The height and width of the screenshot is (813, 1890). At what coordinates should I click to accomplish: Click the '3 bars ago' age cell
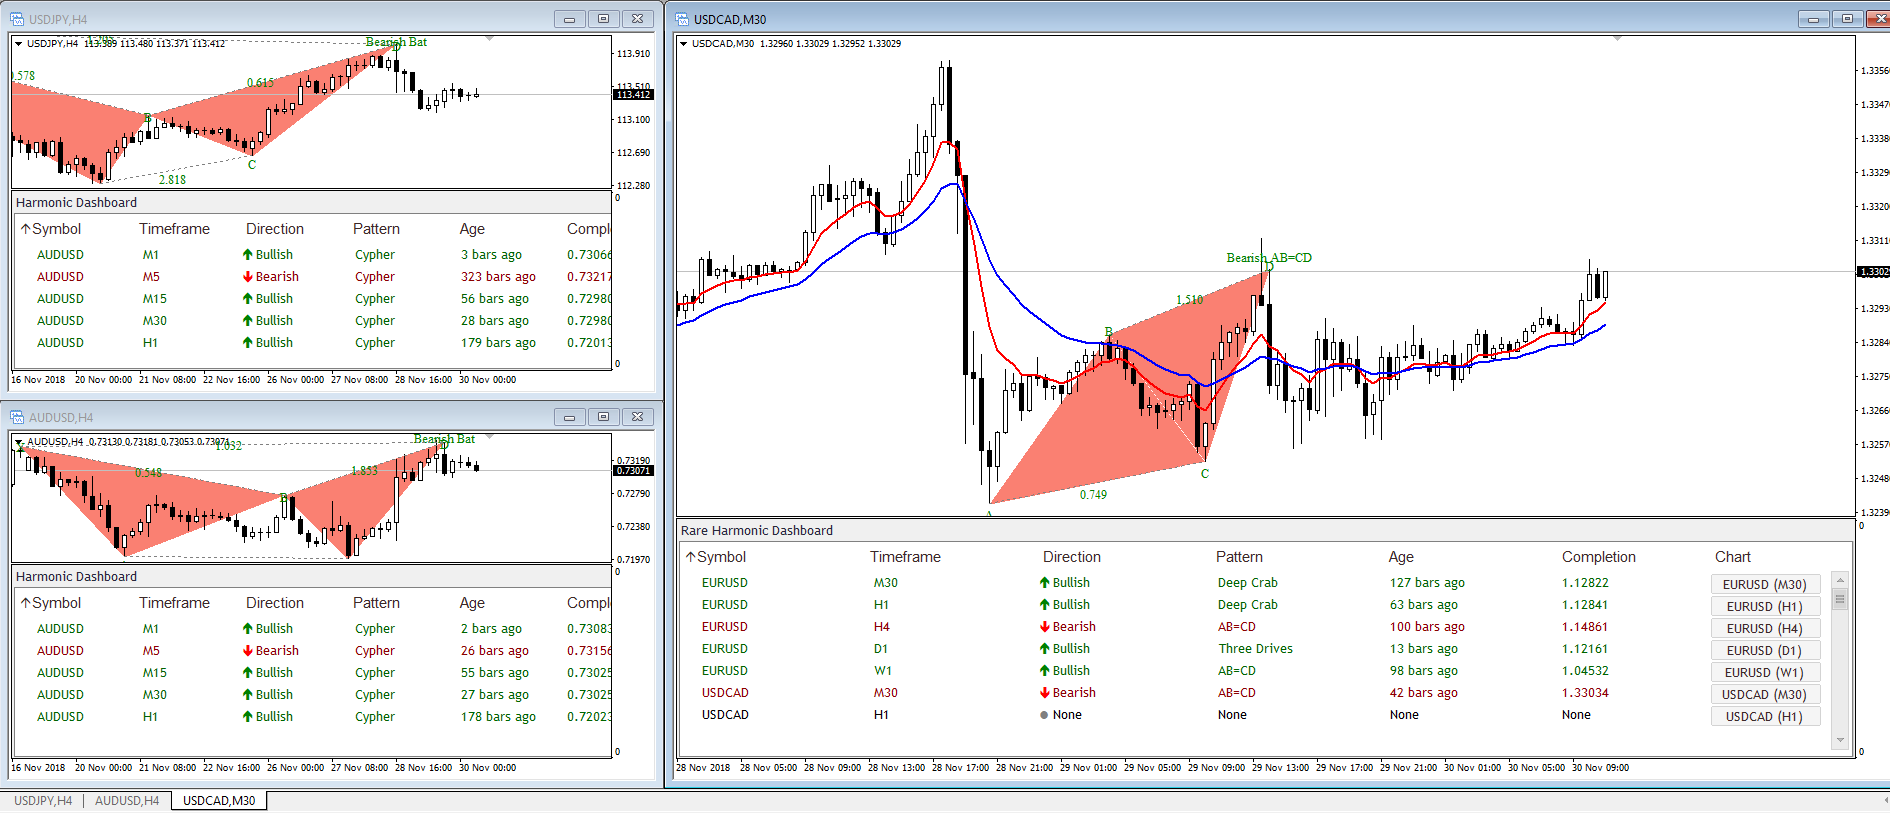coord(491,255)
